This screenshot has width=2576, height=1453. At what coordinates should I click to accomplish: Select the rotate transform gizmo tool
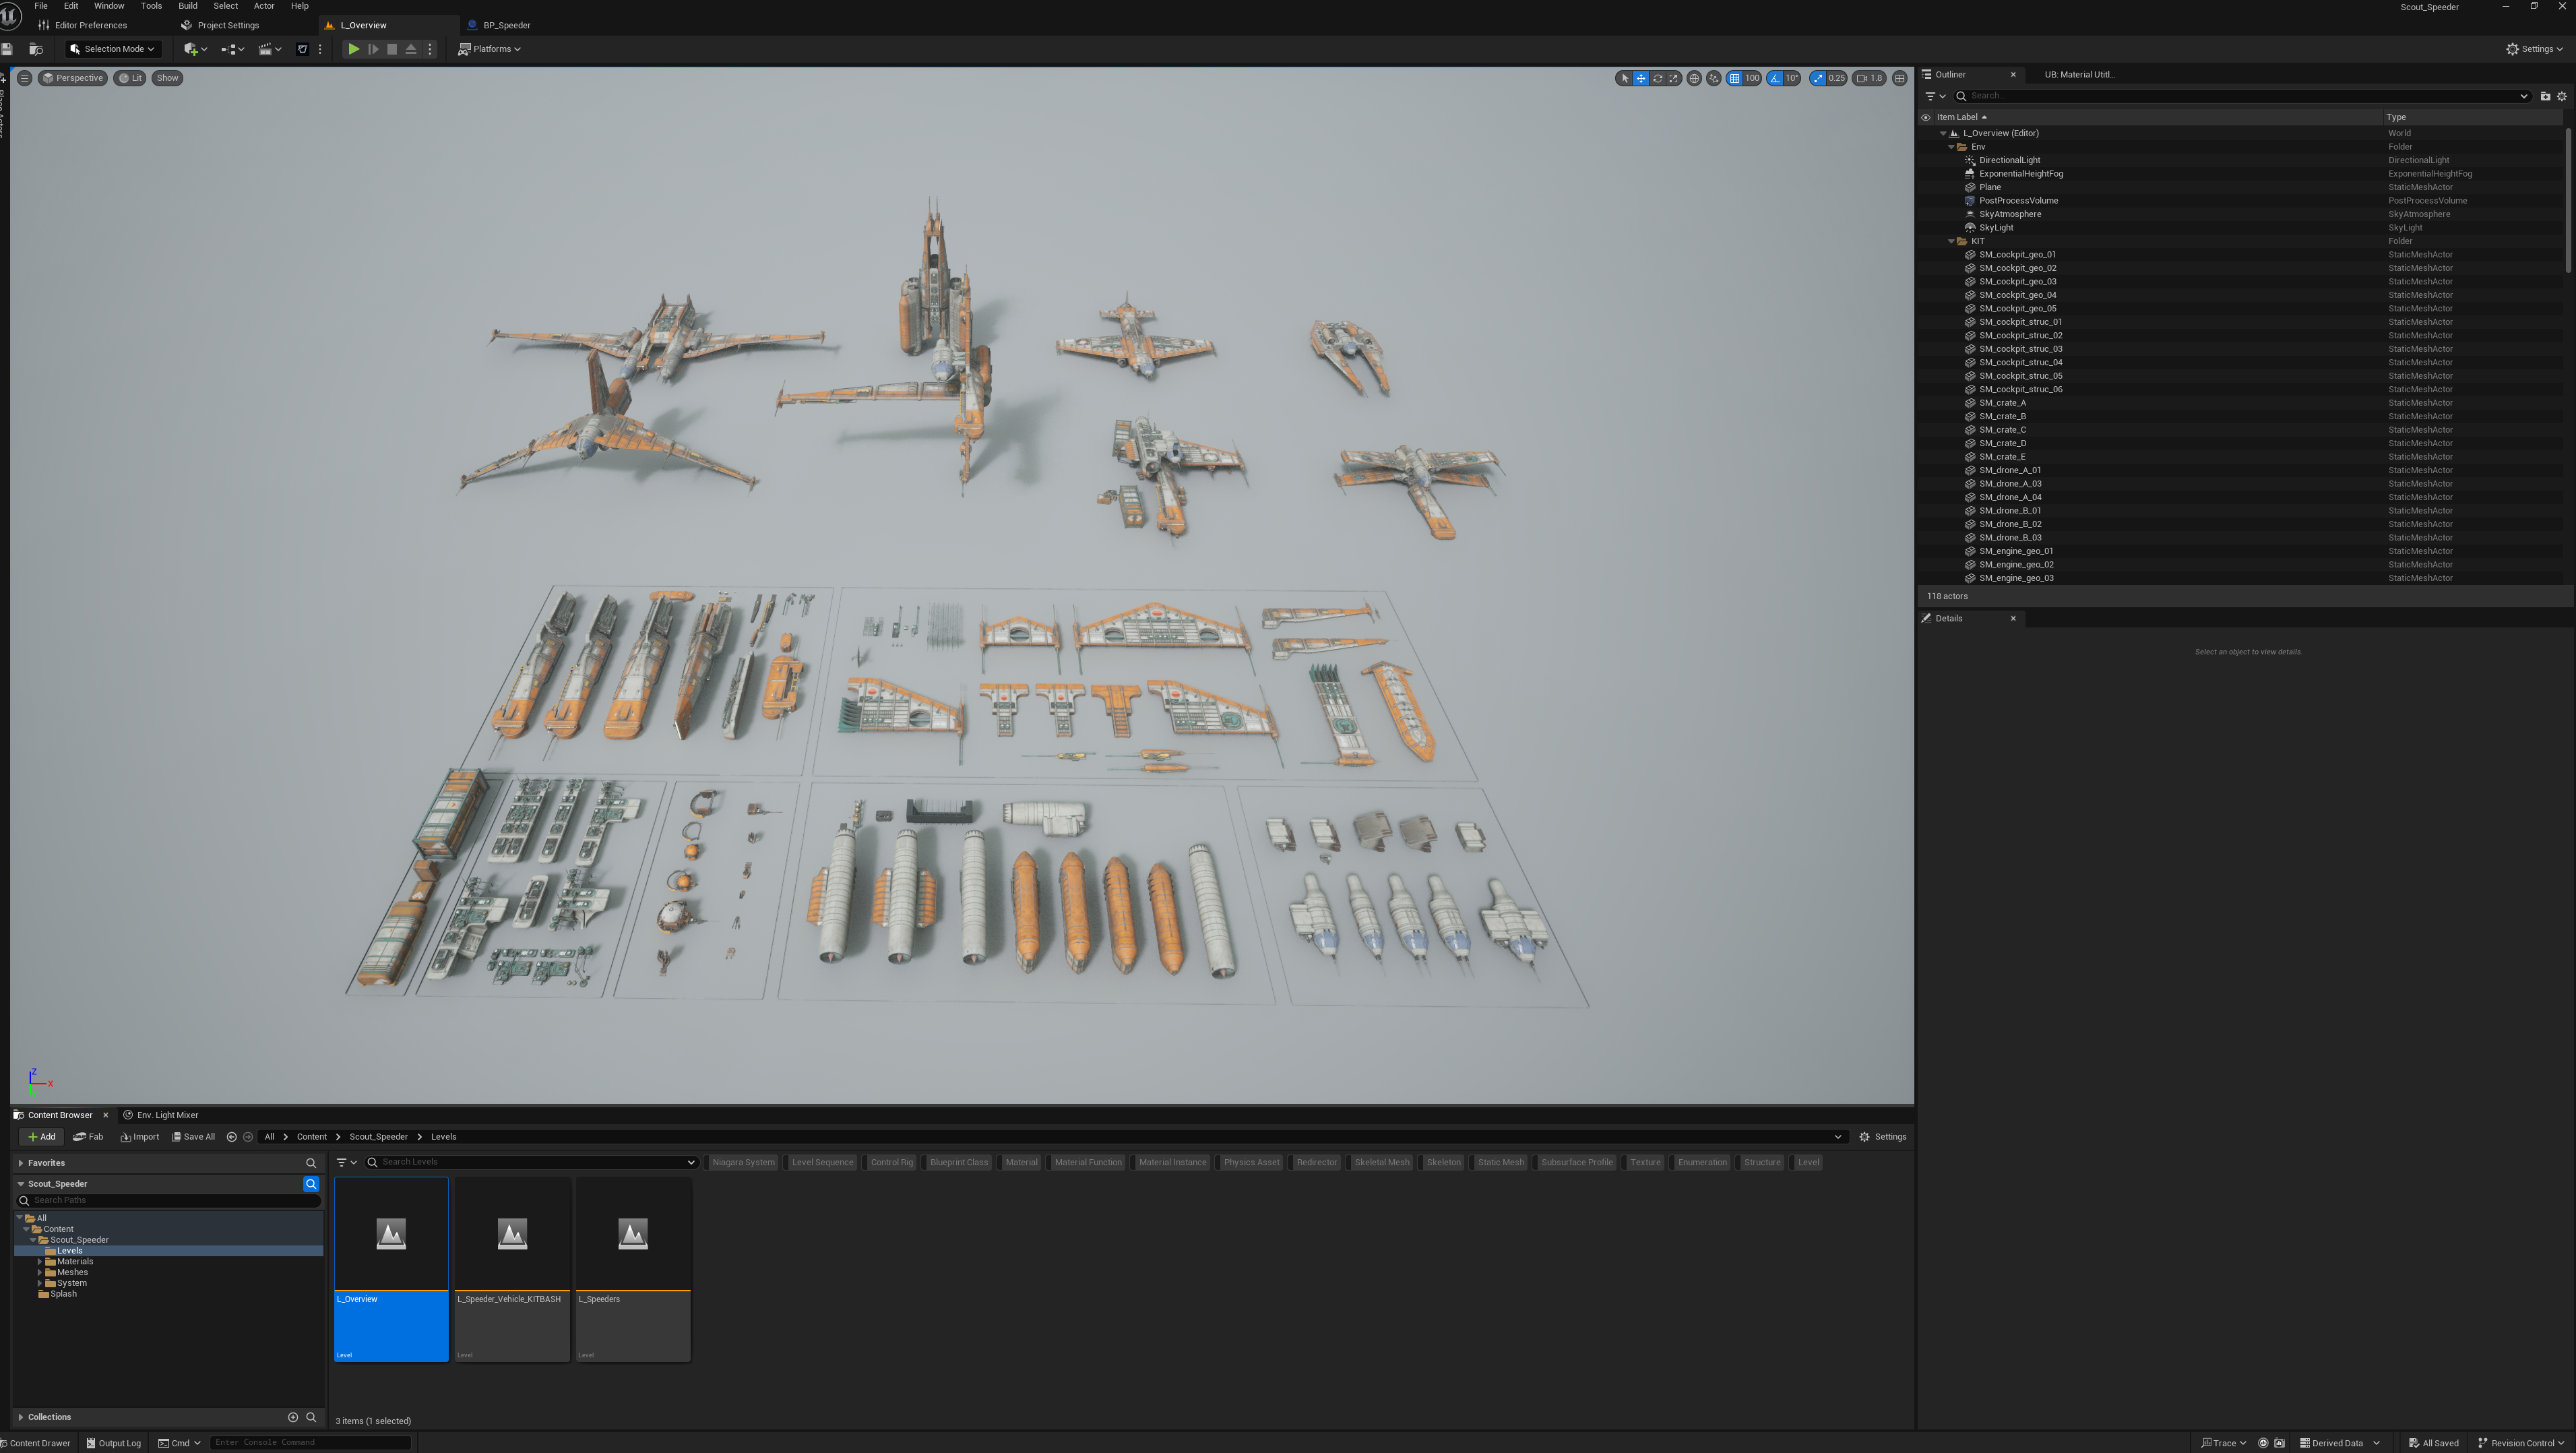pyautogui.click(x=1657, y=78)
